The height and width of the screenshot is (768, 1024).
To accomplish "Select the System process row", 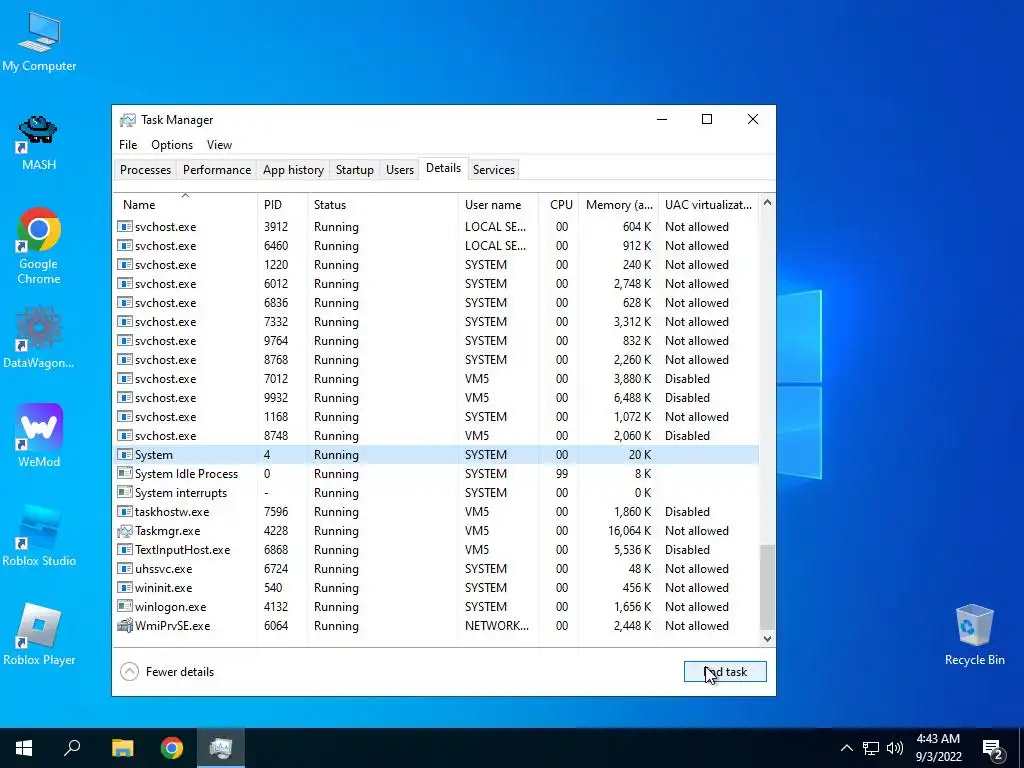I will pyautogui.click(x=436, y=455).
